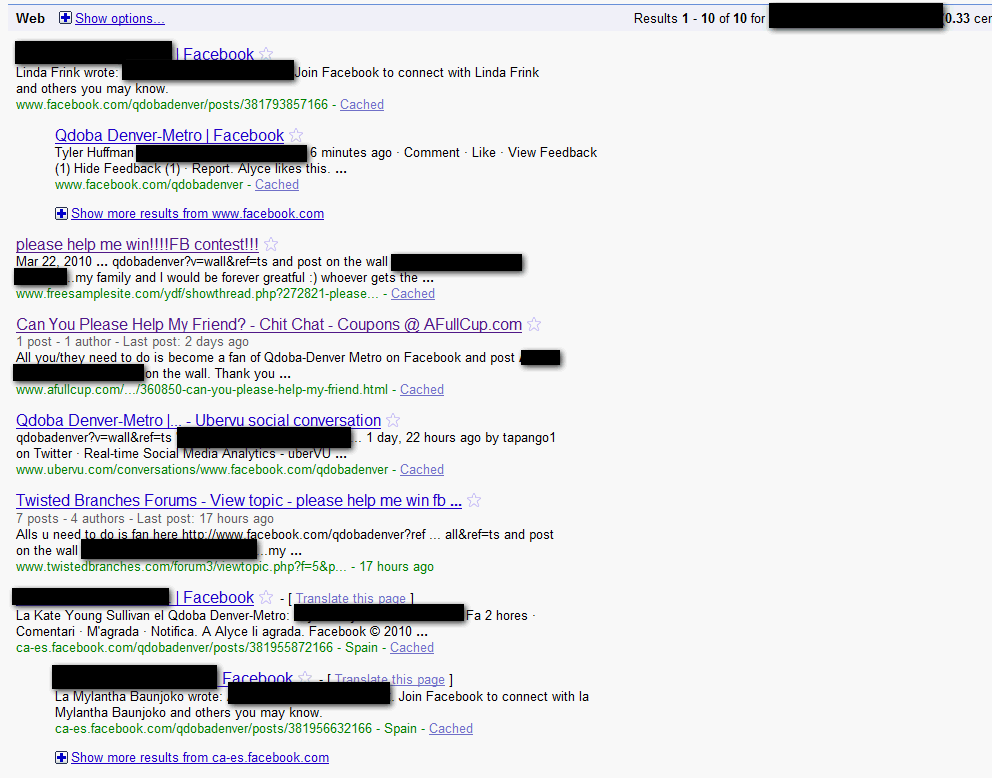
Task: Click the '17 hours ago' green text
Action: (397, 567)
